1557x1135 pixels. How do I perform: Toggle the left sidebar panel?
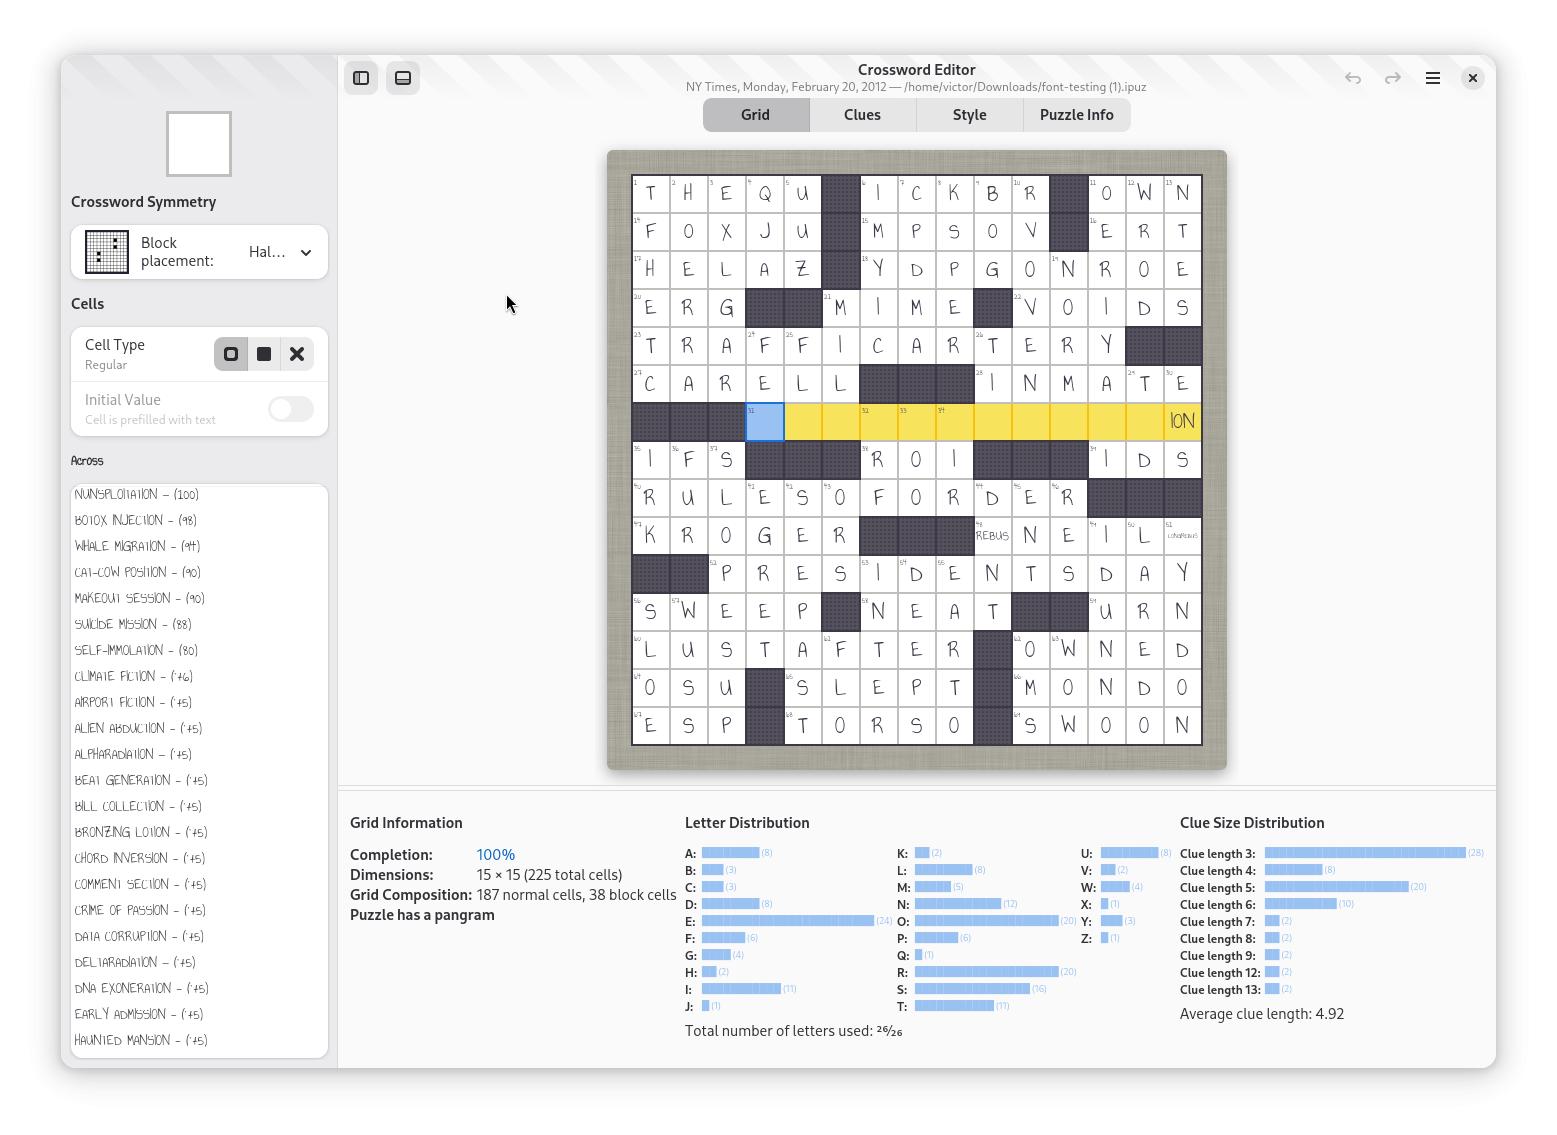(x=361, y=77)
